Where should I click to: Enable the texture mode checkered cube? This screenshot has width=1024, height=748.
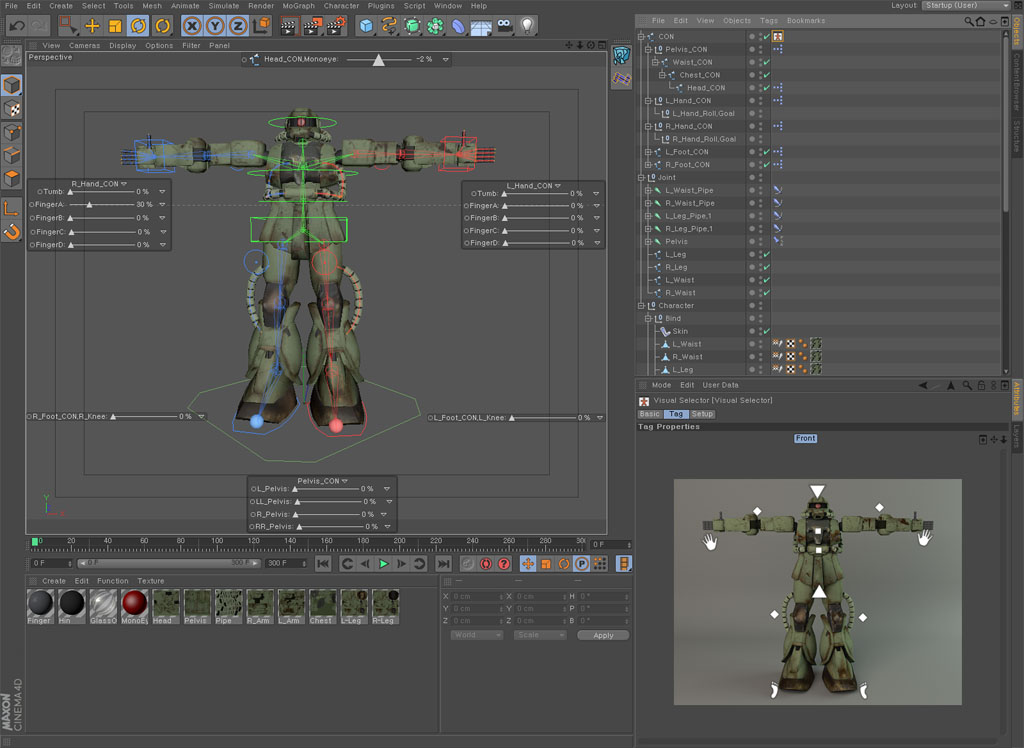click(12, 108)
